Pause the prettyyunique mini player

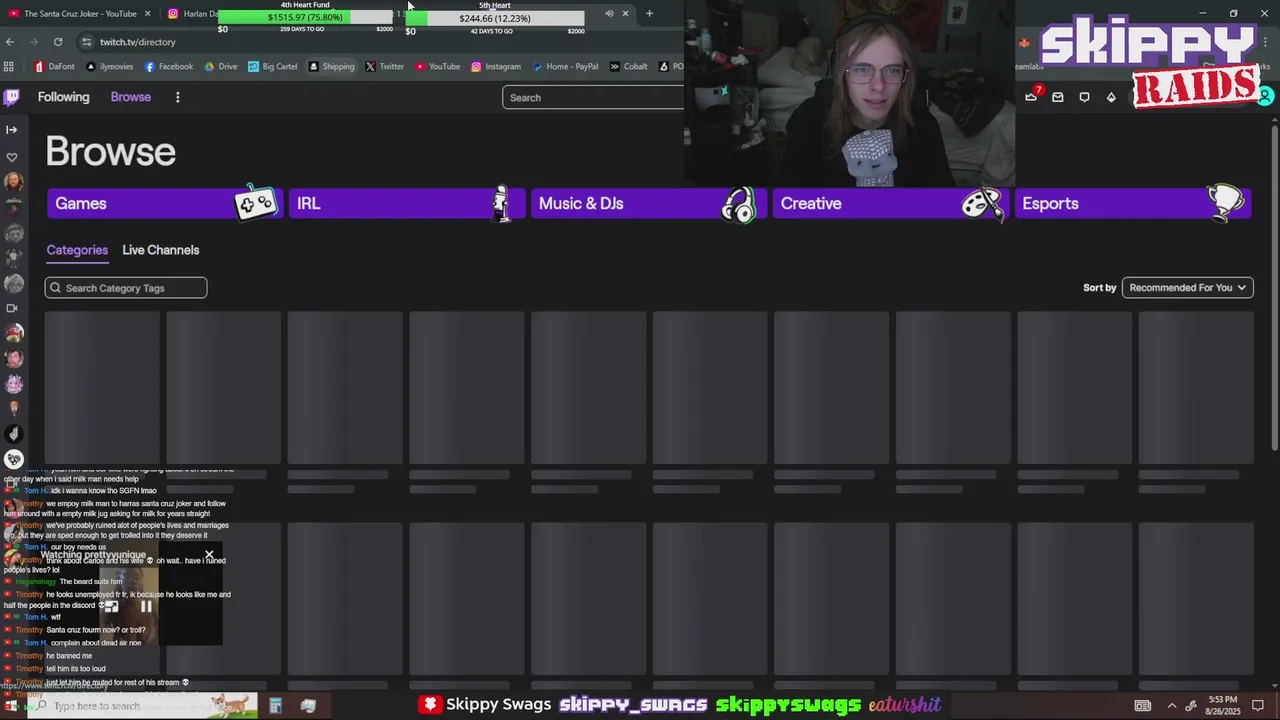pyautogui.click(x=146, y=606)
